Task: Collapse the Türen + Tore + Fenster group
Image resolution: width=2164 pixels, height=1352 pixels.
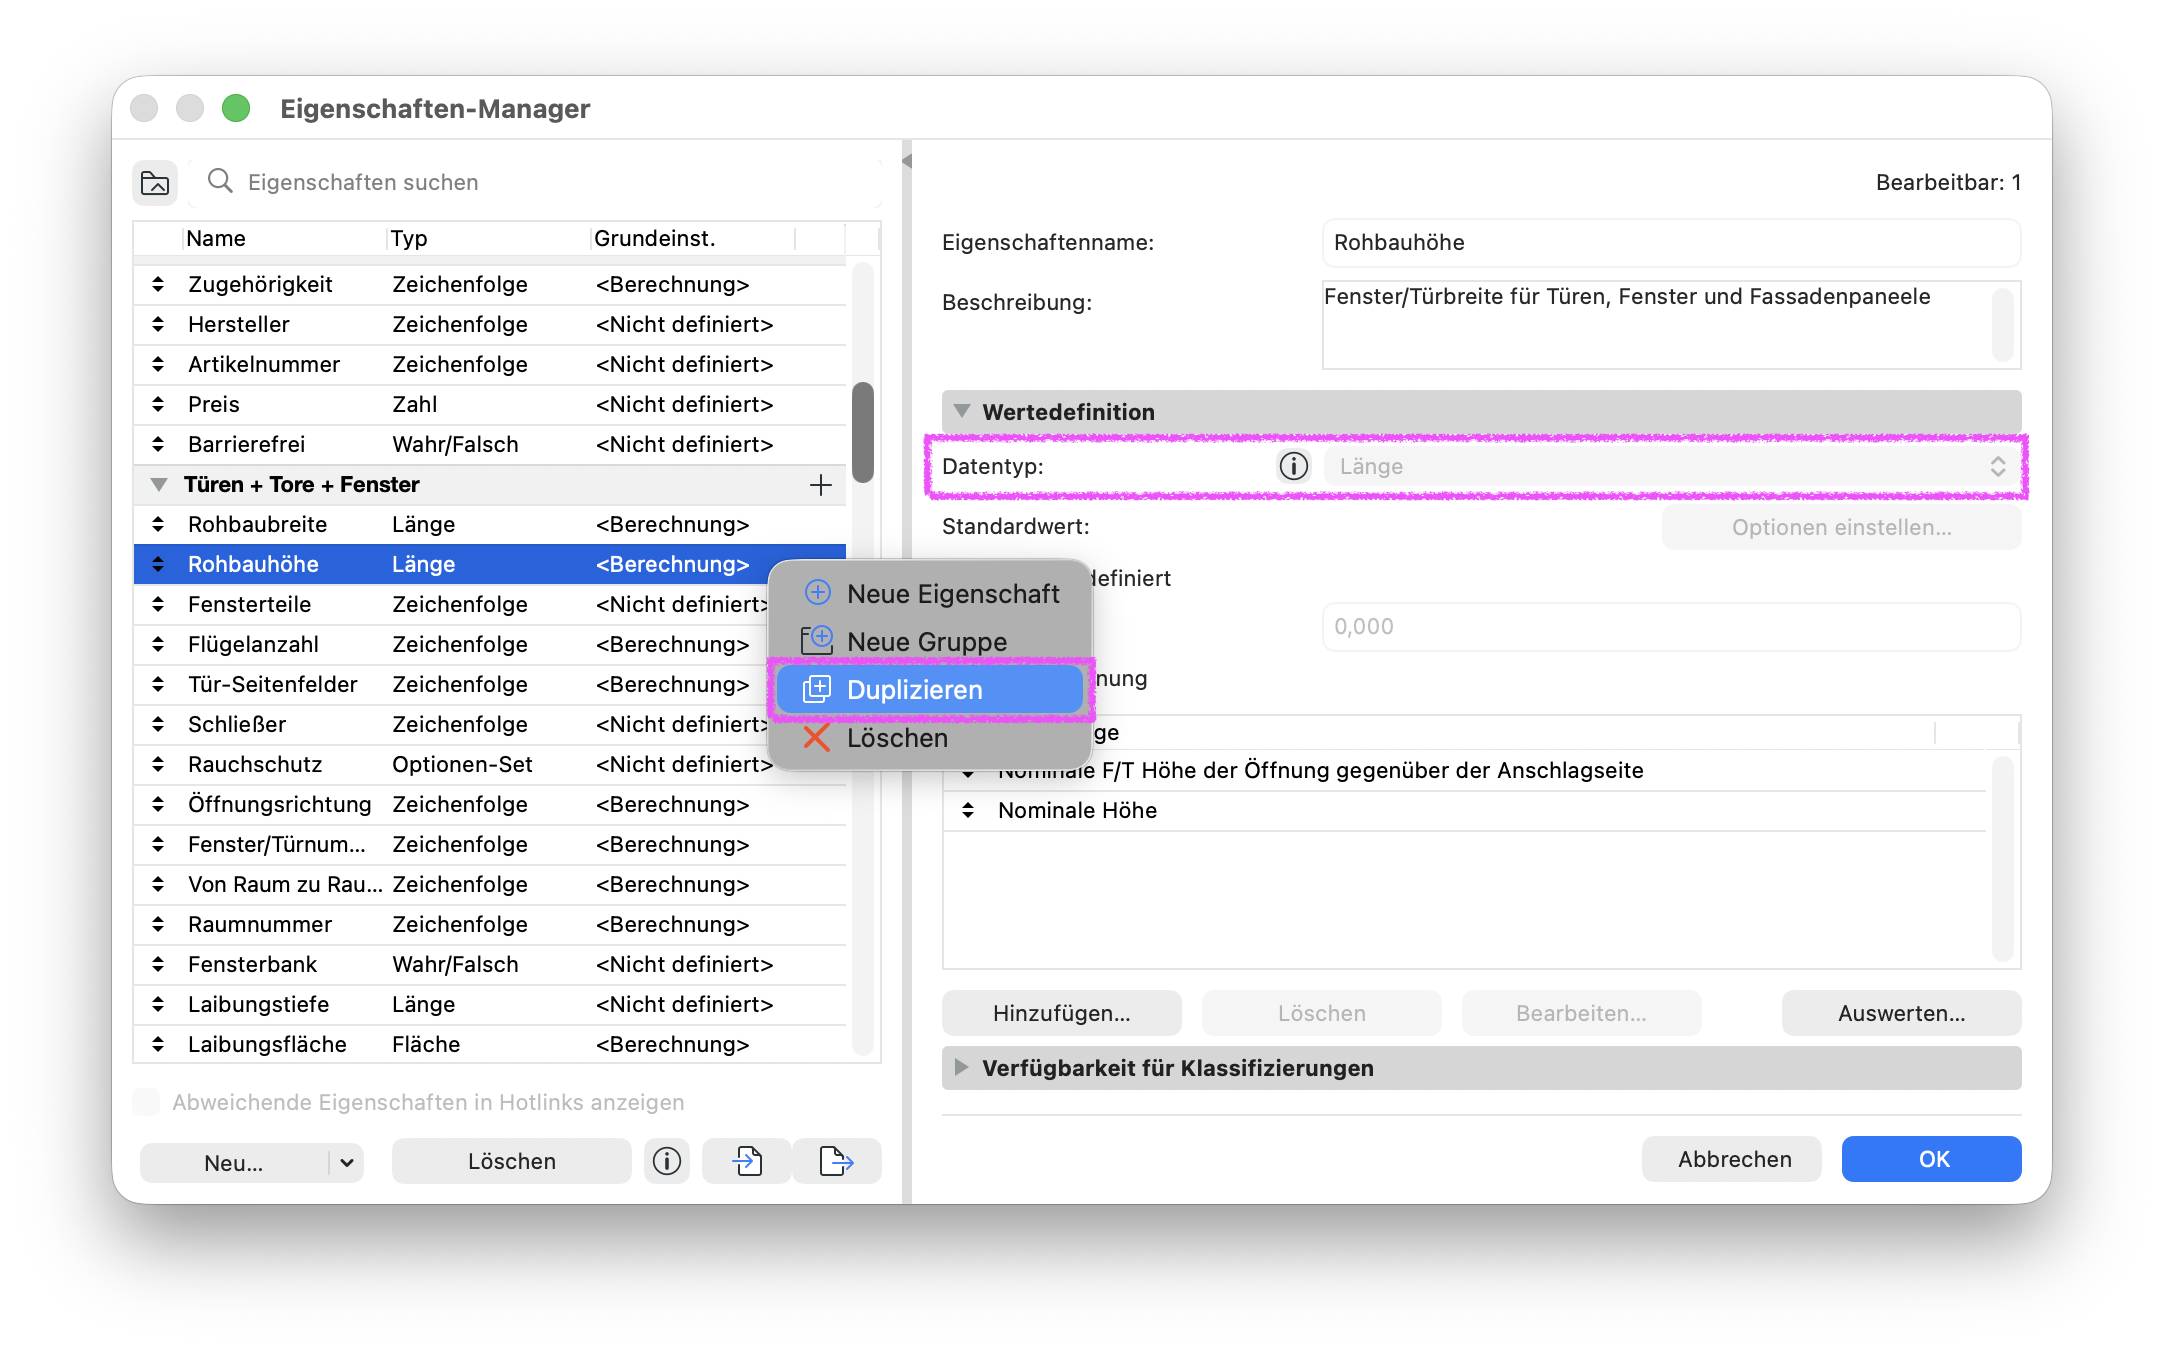Action: (x=158, y=485)
